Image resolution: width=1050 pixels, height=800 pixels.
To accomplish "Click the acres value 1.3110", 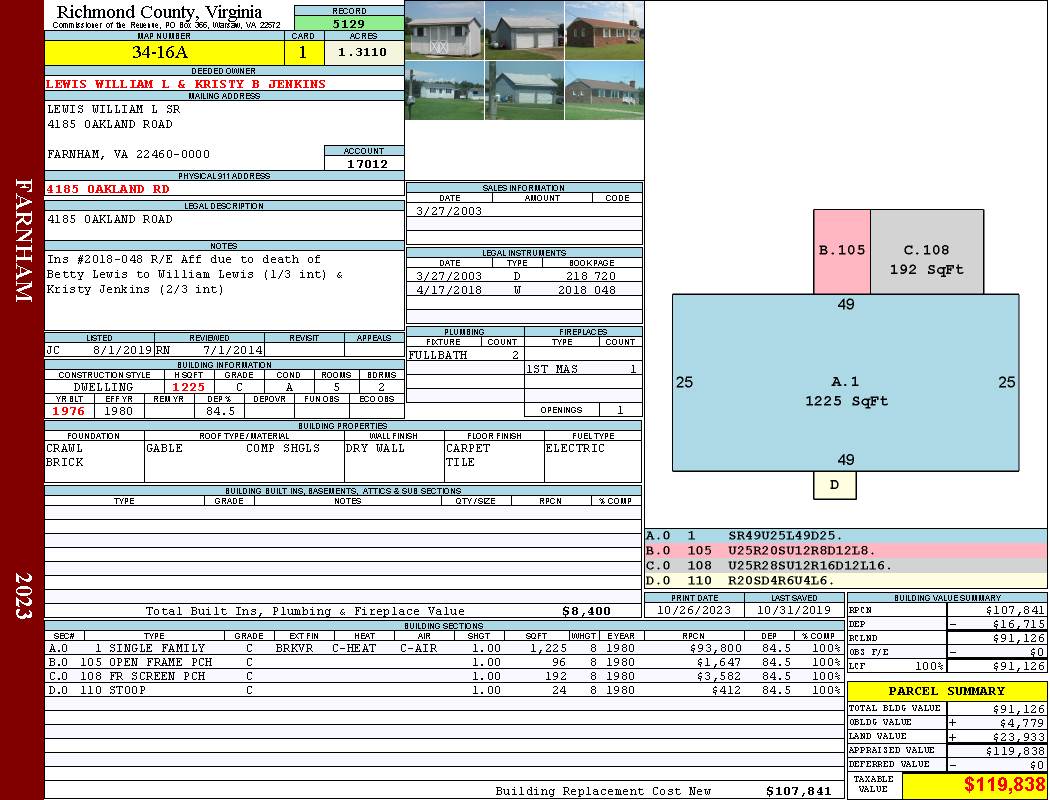I will [363, 52].
